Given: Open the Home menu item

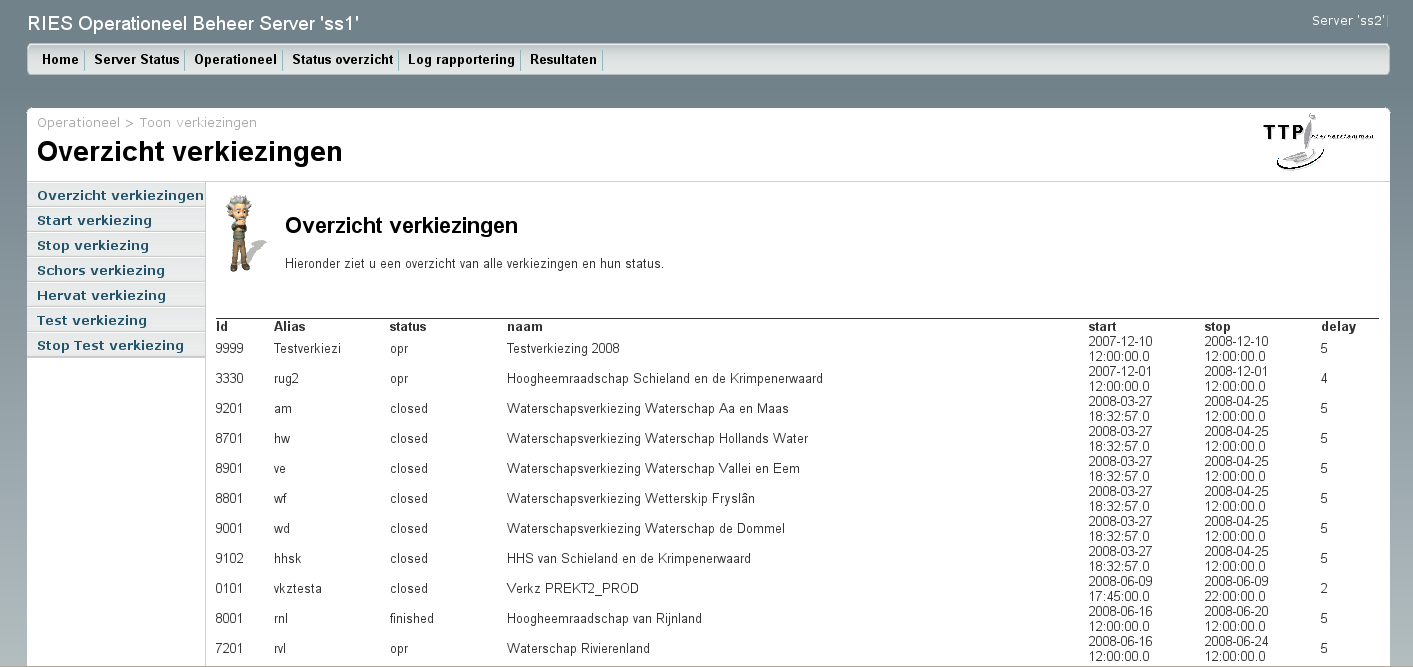Looking at the screenshot, I should [60, 60].
